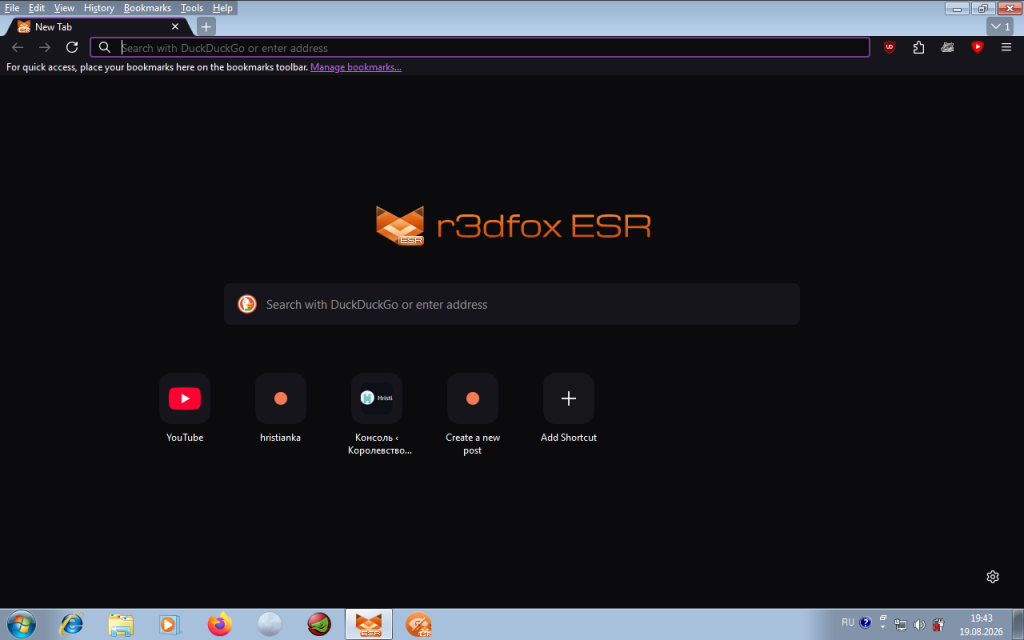Open the View menu
The height and width of the screenshot is (640, 1024).
(x=64, y=8)
